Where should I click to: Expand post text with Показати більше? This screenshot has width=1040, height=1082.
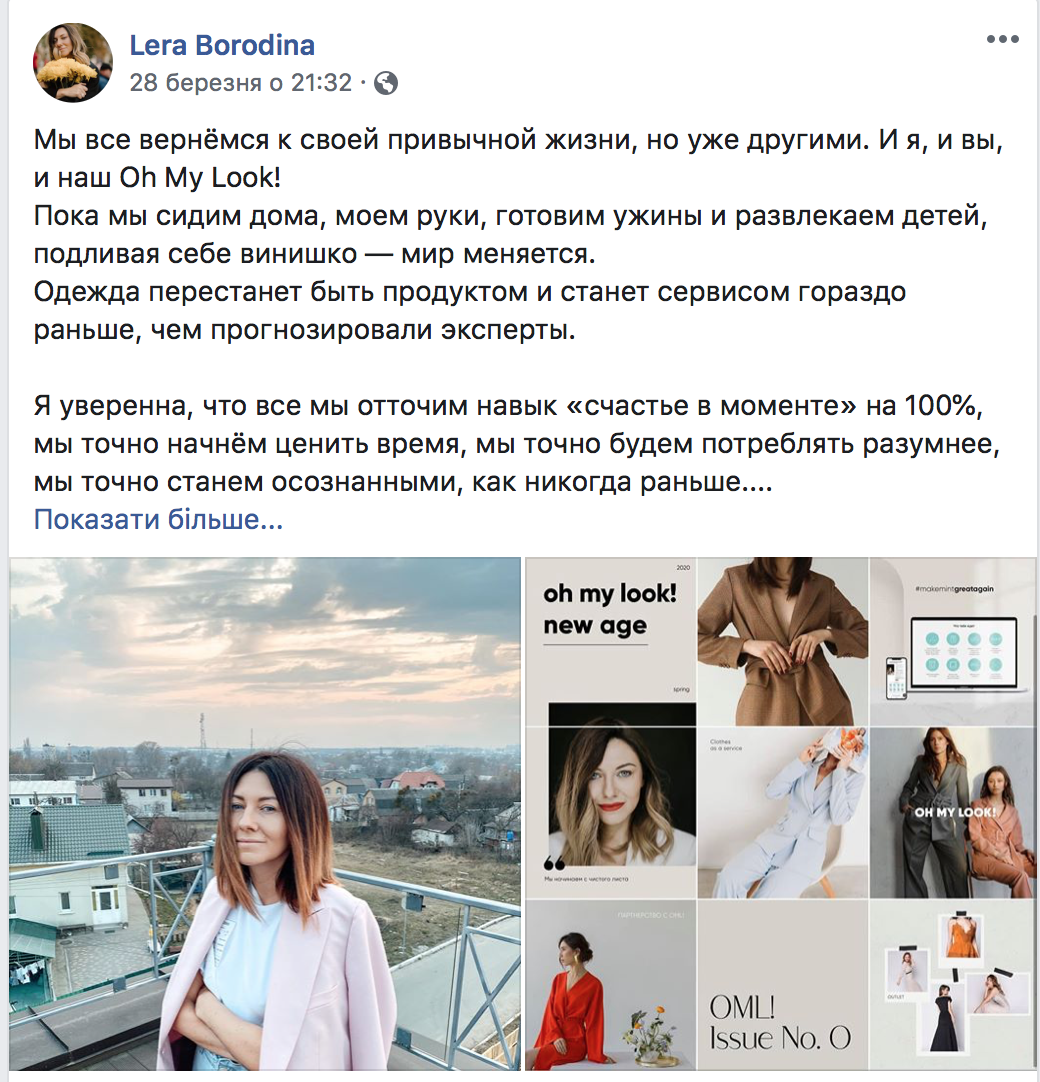159,520
